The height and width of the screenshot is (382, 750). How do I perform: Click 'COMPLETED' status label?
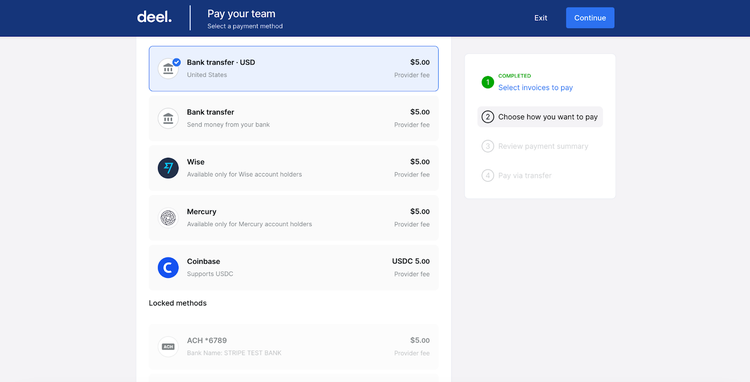(x=515, y=76)
